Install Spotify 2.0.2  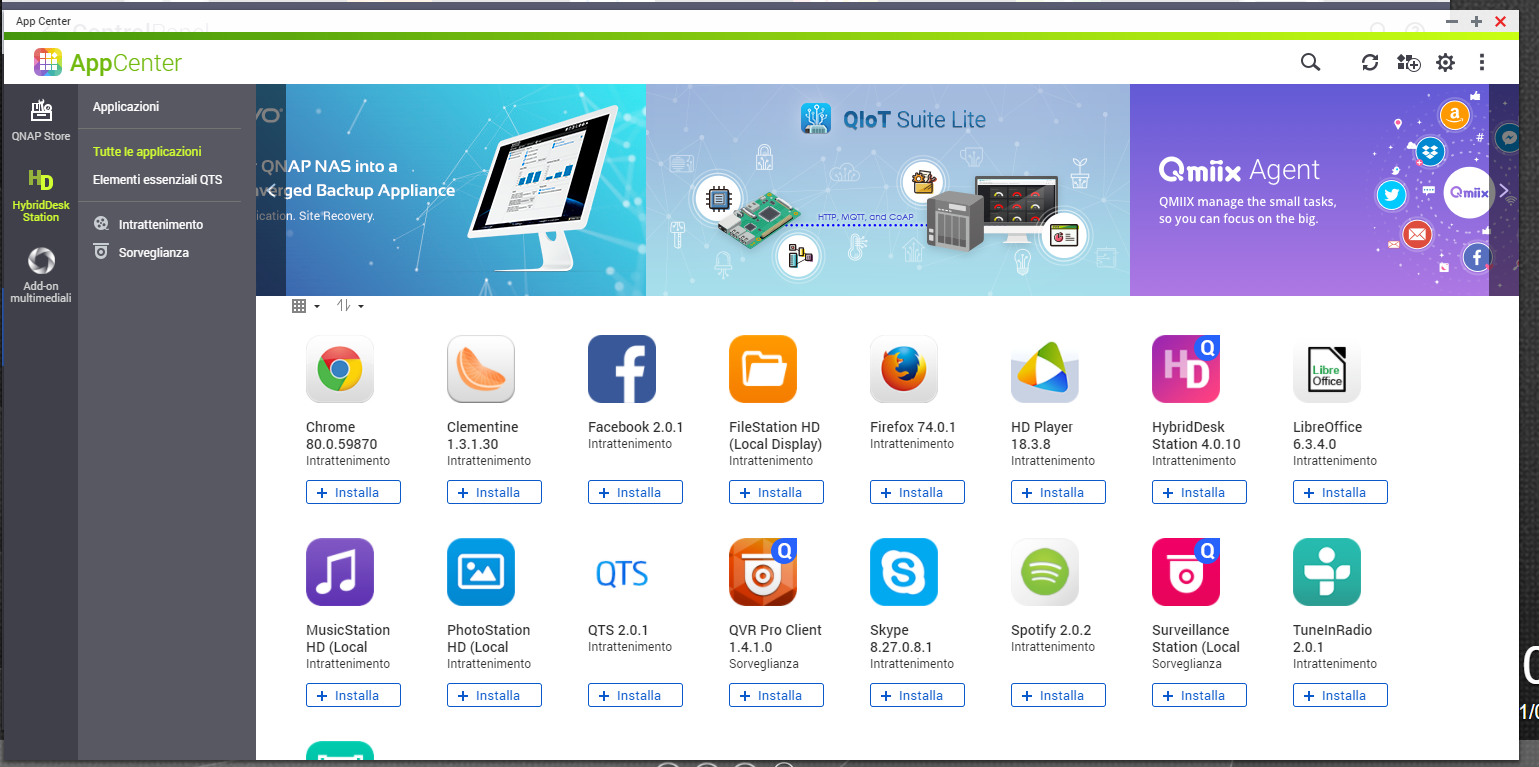coord(1058,695)
